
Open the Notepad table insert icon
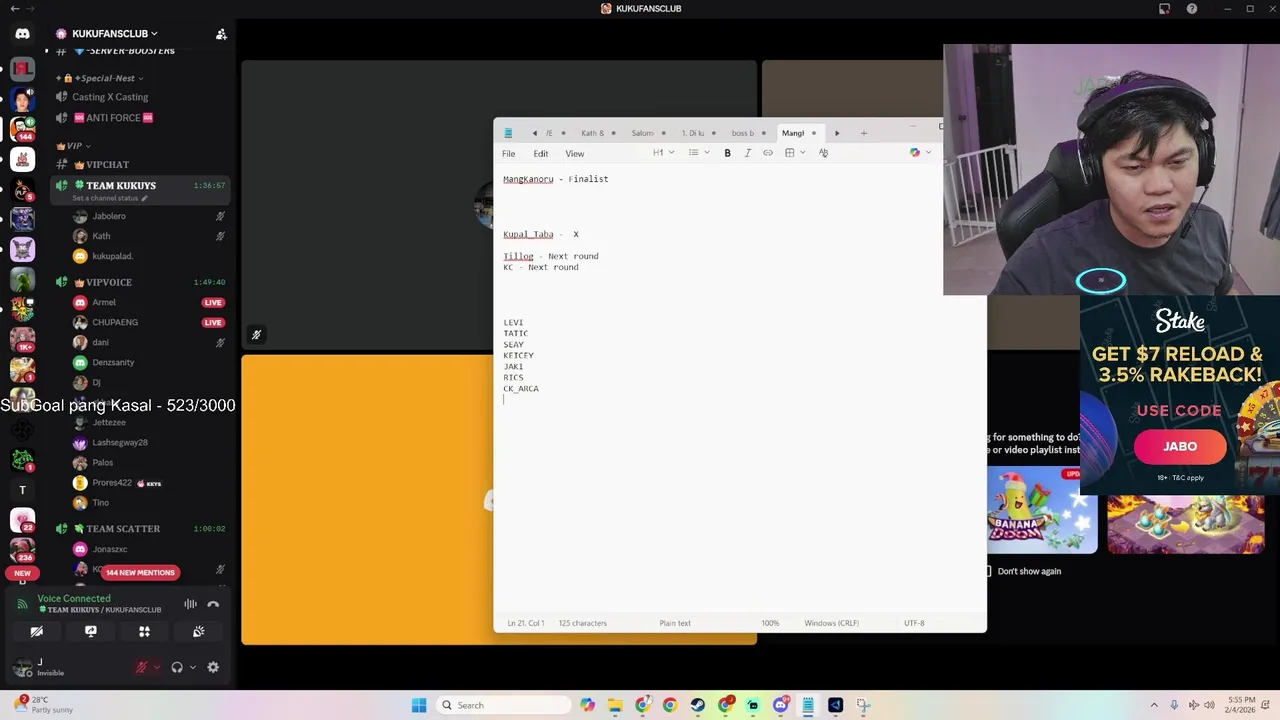point(789,153)
